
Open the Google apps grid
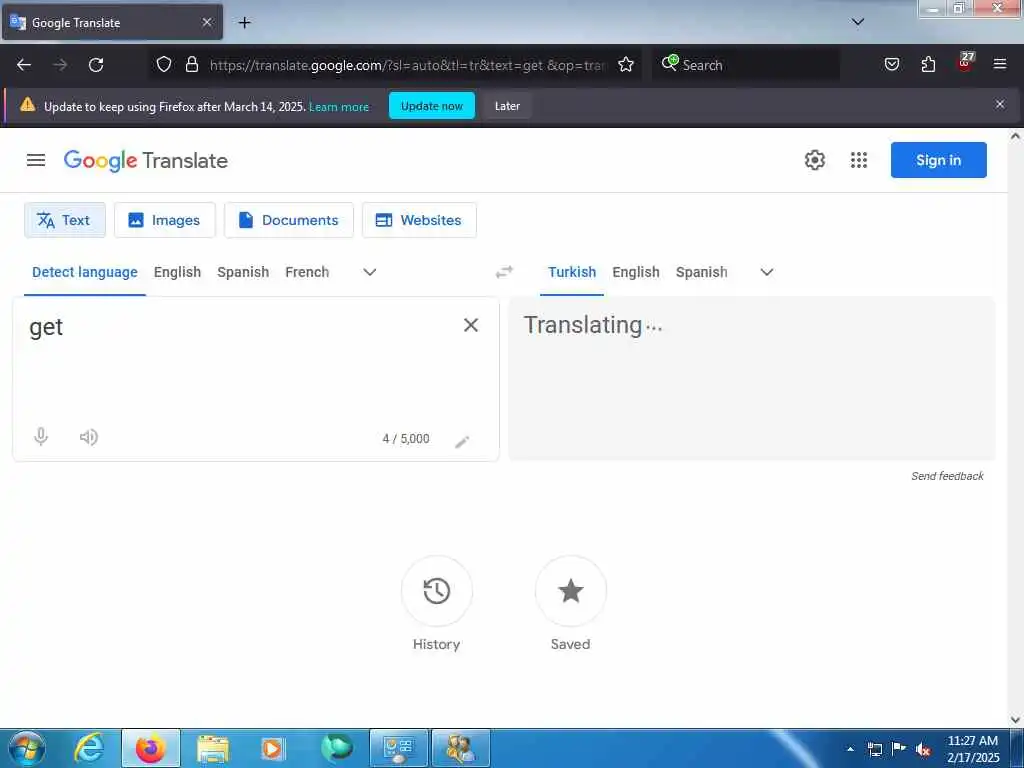click(859, 160)
